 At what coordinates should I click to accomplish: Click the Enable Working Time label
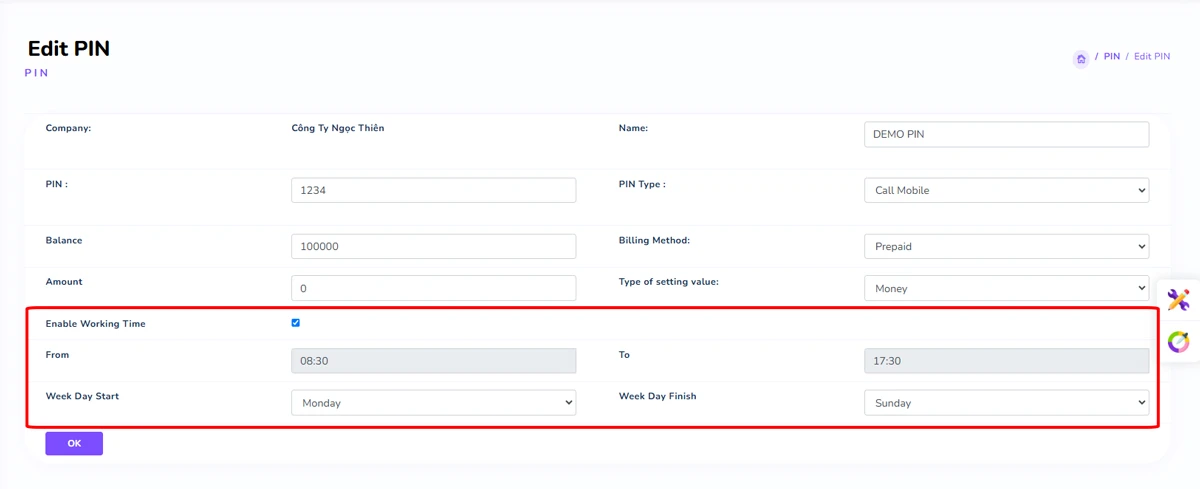(95, 324)
